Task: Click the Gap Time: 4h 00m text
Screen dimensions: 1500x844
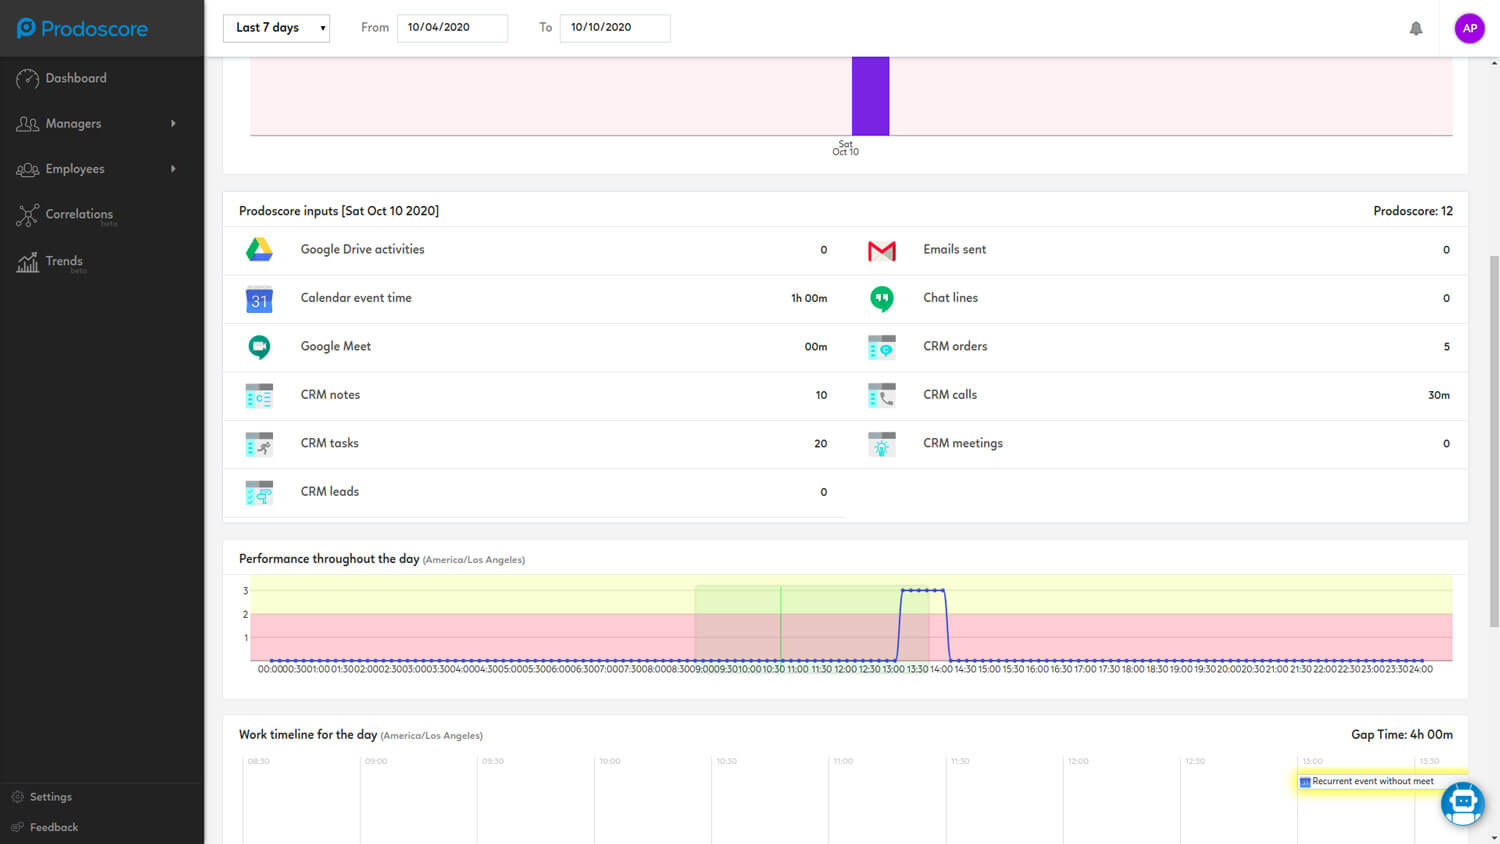Action: point(1402,735)
